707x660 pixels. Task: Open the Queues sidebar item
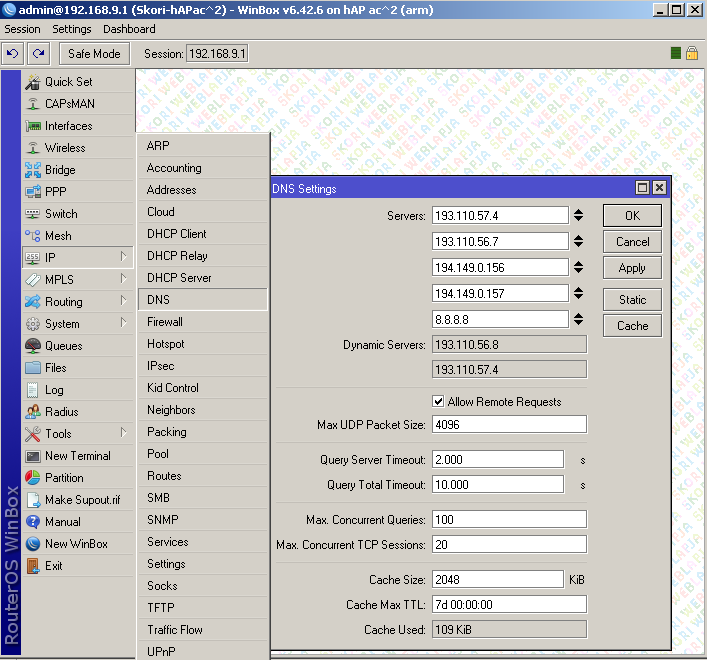(64, 346)
